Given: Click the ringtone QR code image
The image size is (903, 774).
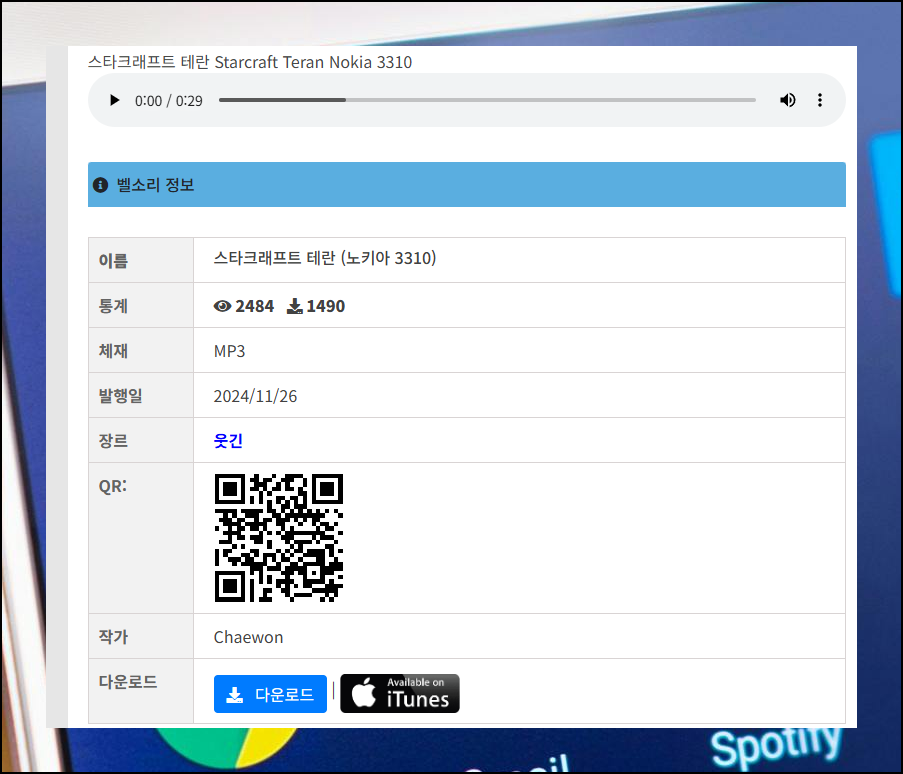Looking at the screenshot, I should click(279, 538).
